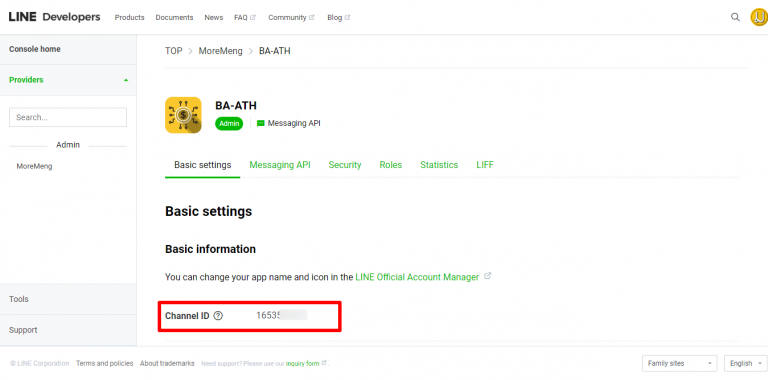Viewport: 768px width, 380px height.
Task: Click the BA-ATH channel icon
Action: (183, 115)
